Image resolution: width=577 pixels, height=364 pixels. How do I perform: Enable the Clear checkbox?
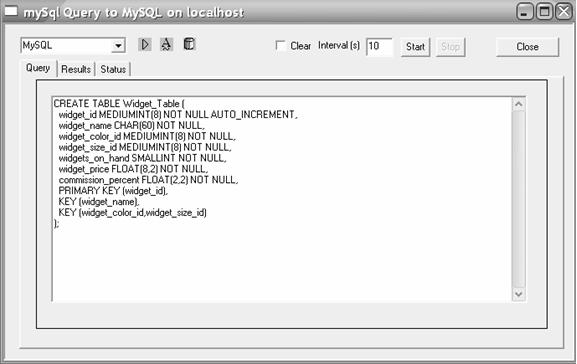[280, 46]
